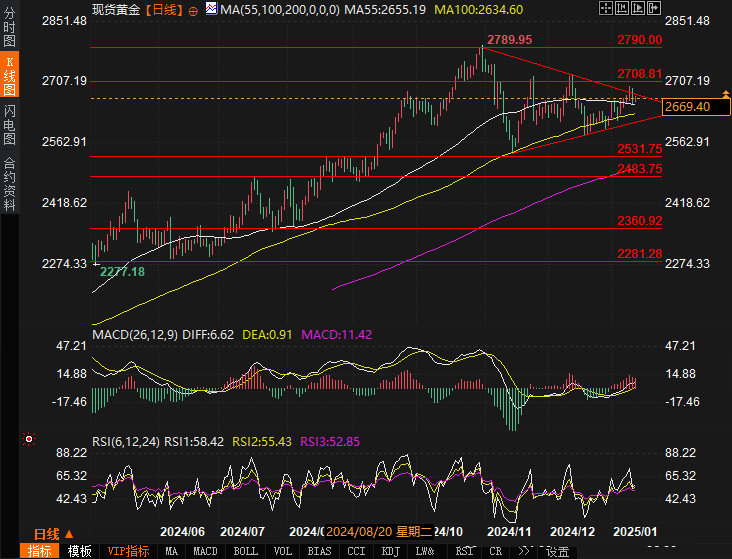This screenshot has height=559, width=732.
Task: Switch to 闪电图 view
Action: (x=9, y=120)
